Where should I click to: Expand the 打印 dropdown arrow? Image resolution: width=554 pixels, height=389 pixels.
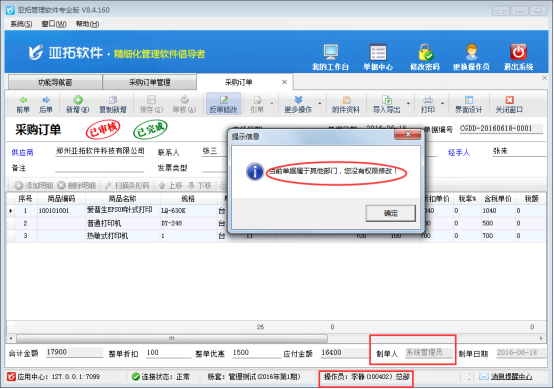click(x=442, y=104)
